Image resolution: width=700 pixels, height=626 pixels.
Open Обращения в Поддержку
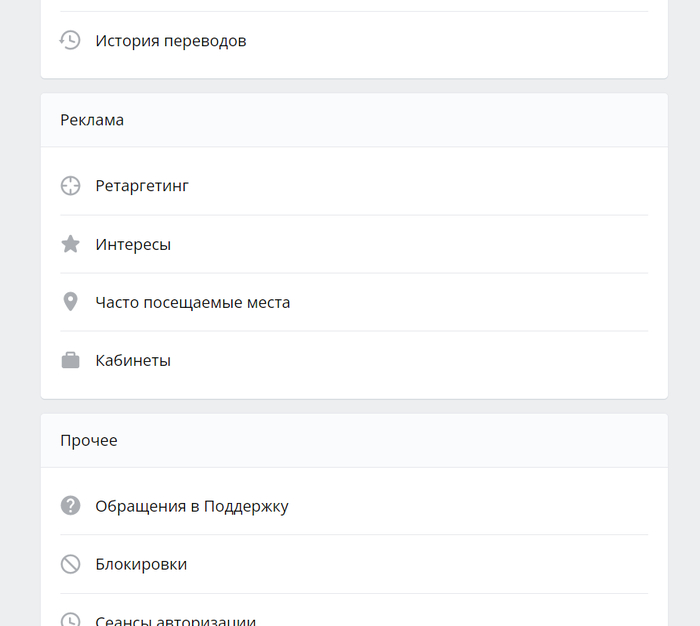point(191,506)
